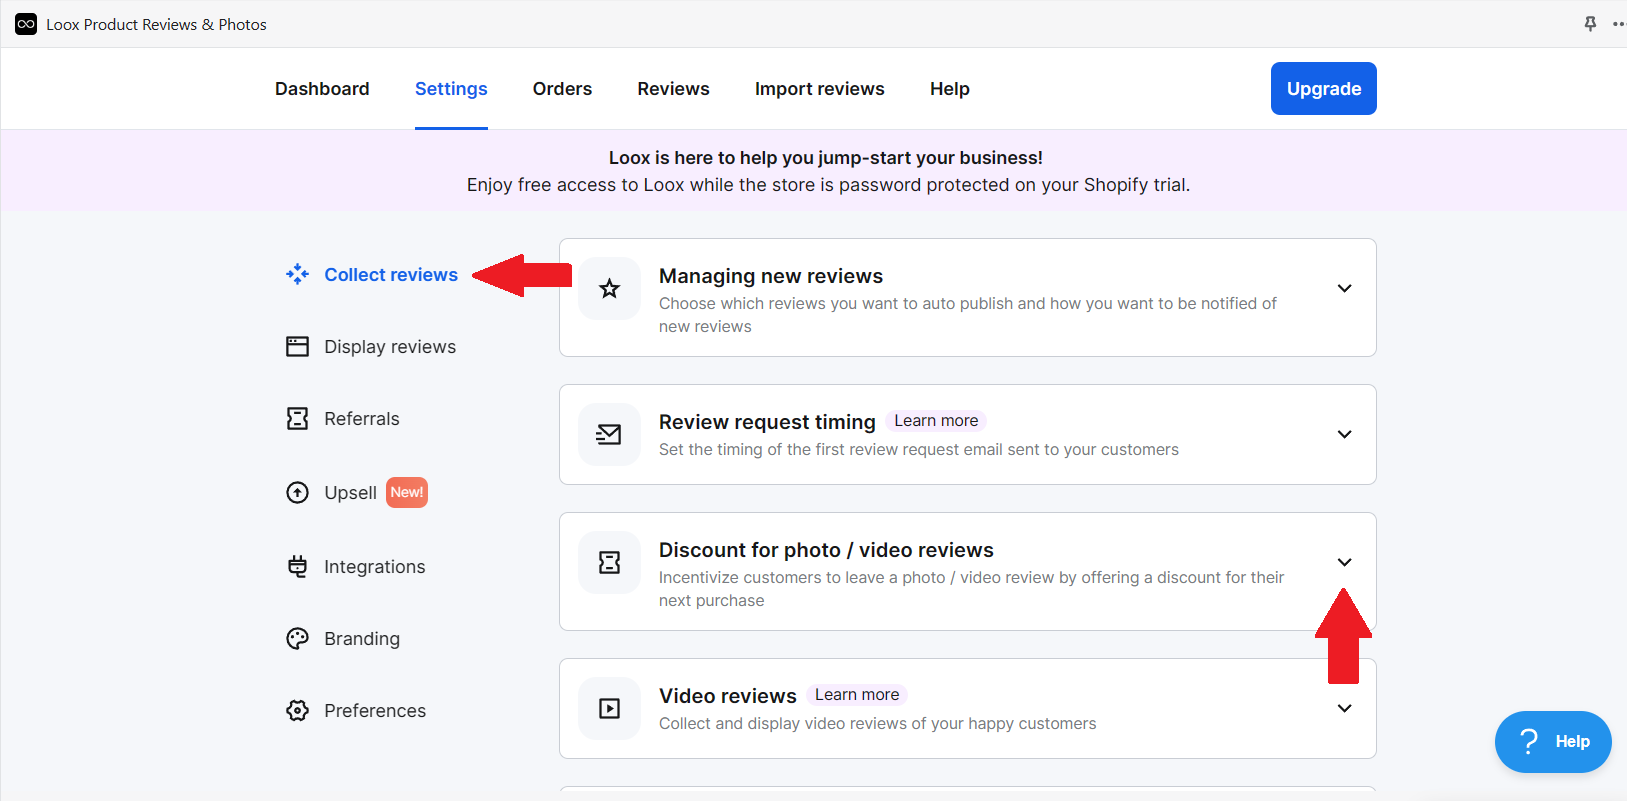Open the Orders tab

point(562,89)
